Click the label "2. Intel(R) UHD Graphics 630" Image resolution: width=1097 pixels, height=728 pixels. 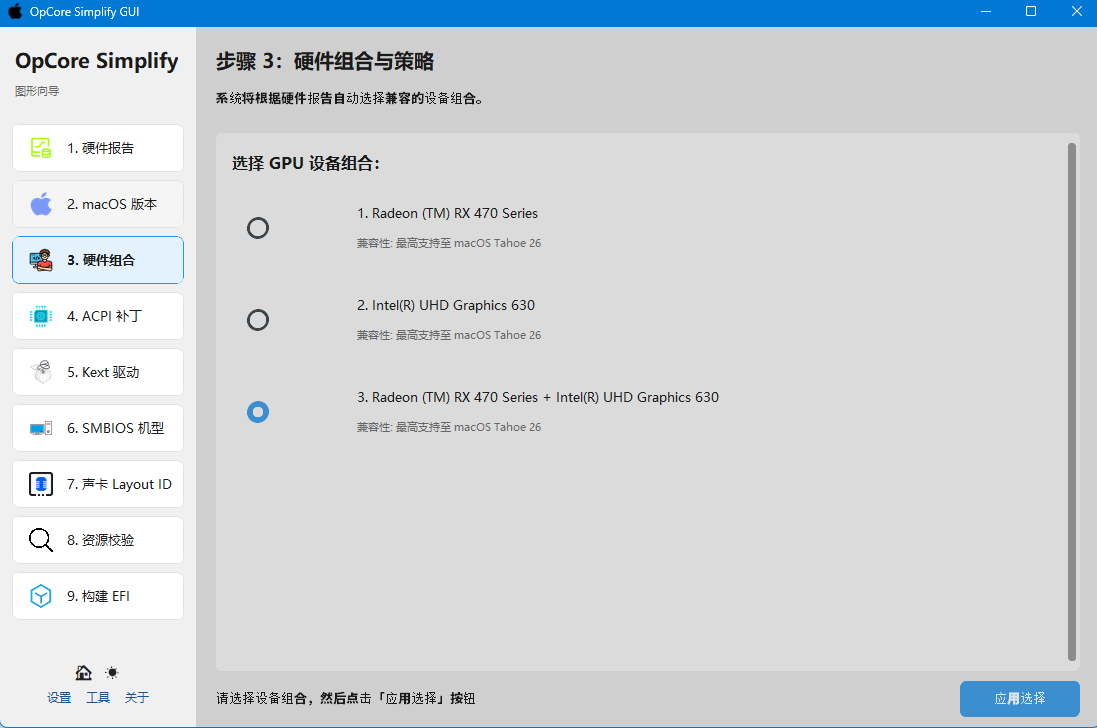click(x=446, y=306)
